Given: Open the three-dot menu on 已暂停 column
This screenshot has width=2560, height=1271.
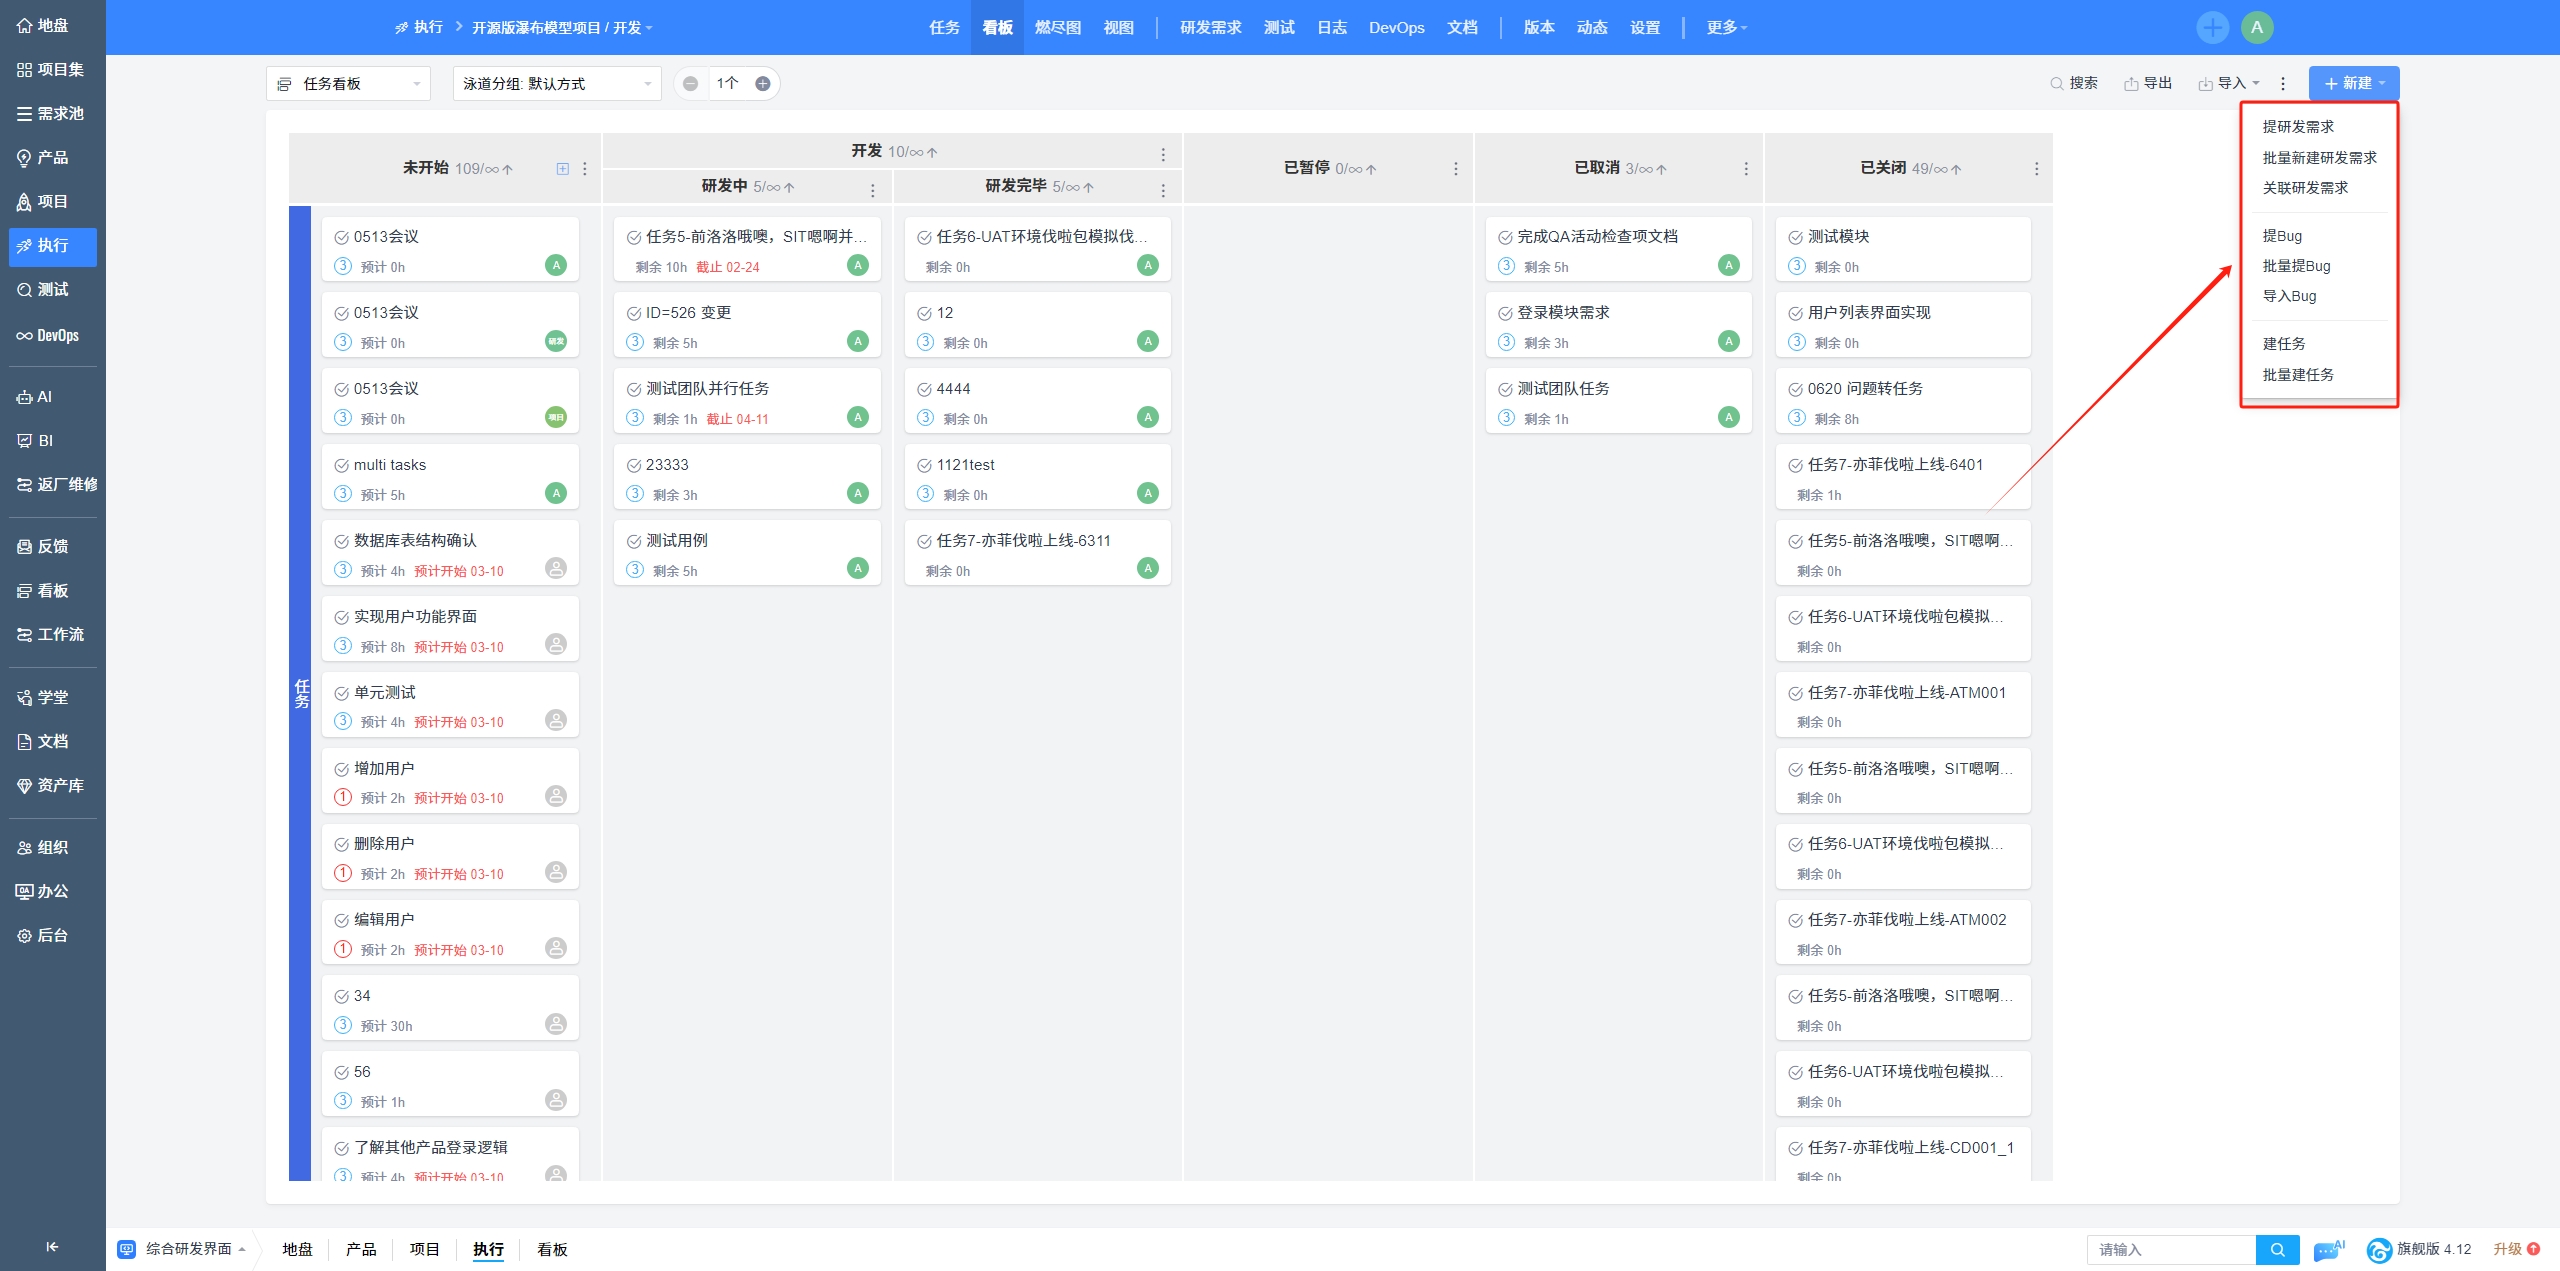Looking at the screenshot, I should click(1455, 169).
